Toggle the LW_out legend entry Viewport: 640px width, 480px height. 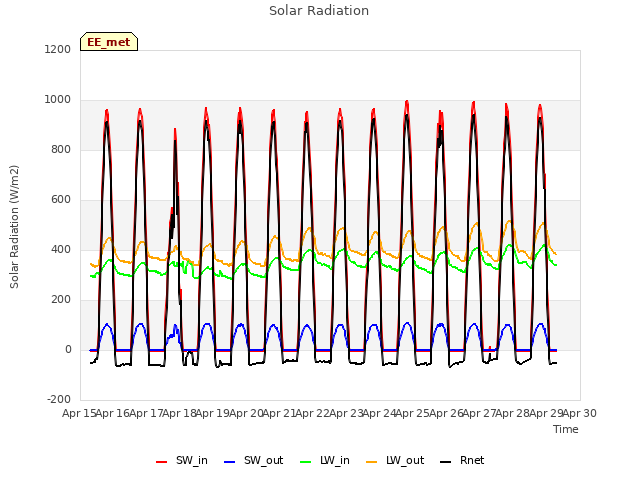pyautogui.click(x=395, y=461)
